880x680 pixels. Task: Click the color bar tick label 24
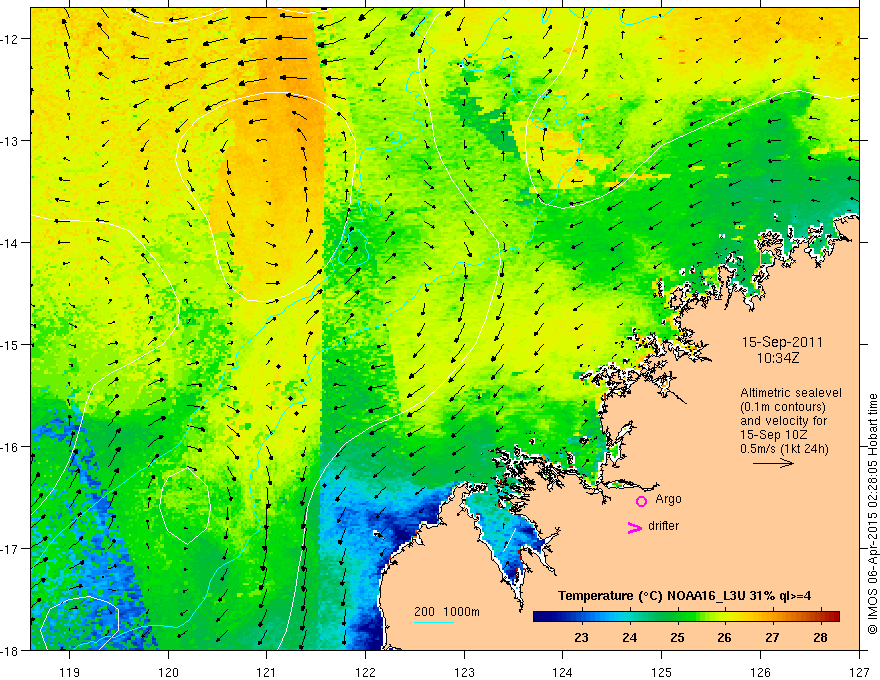click(630, 637)
